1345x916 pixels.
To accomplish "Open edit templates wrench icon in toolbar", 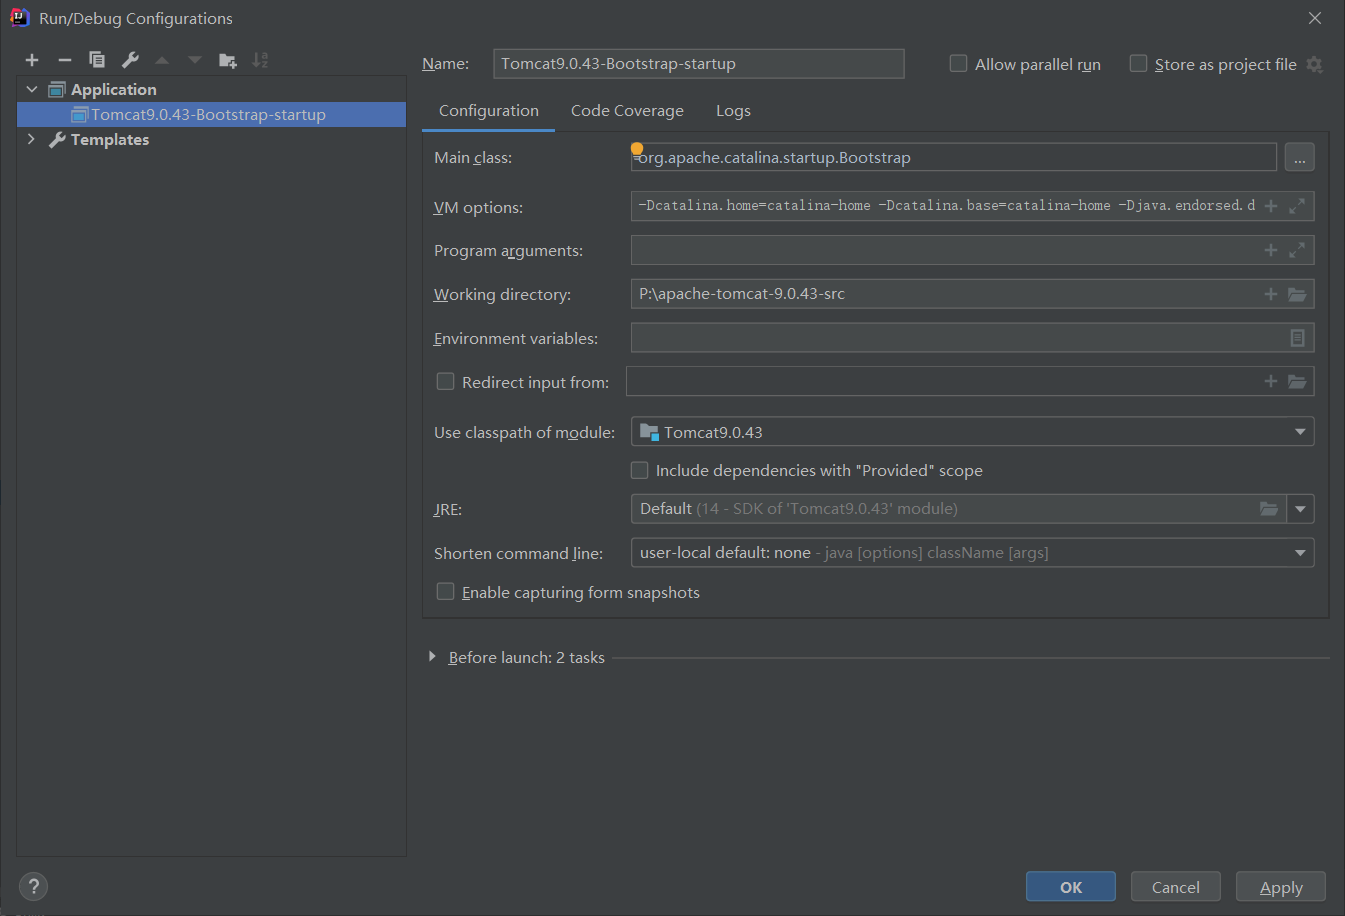I will 130,60.
